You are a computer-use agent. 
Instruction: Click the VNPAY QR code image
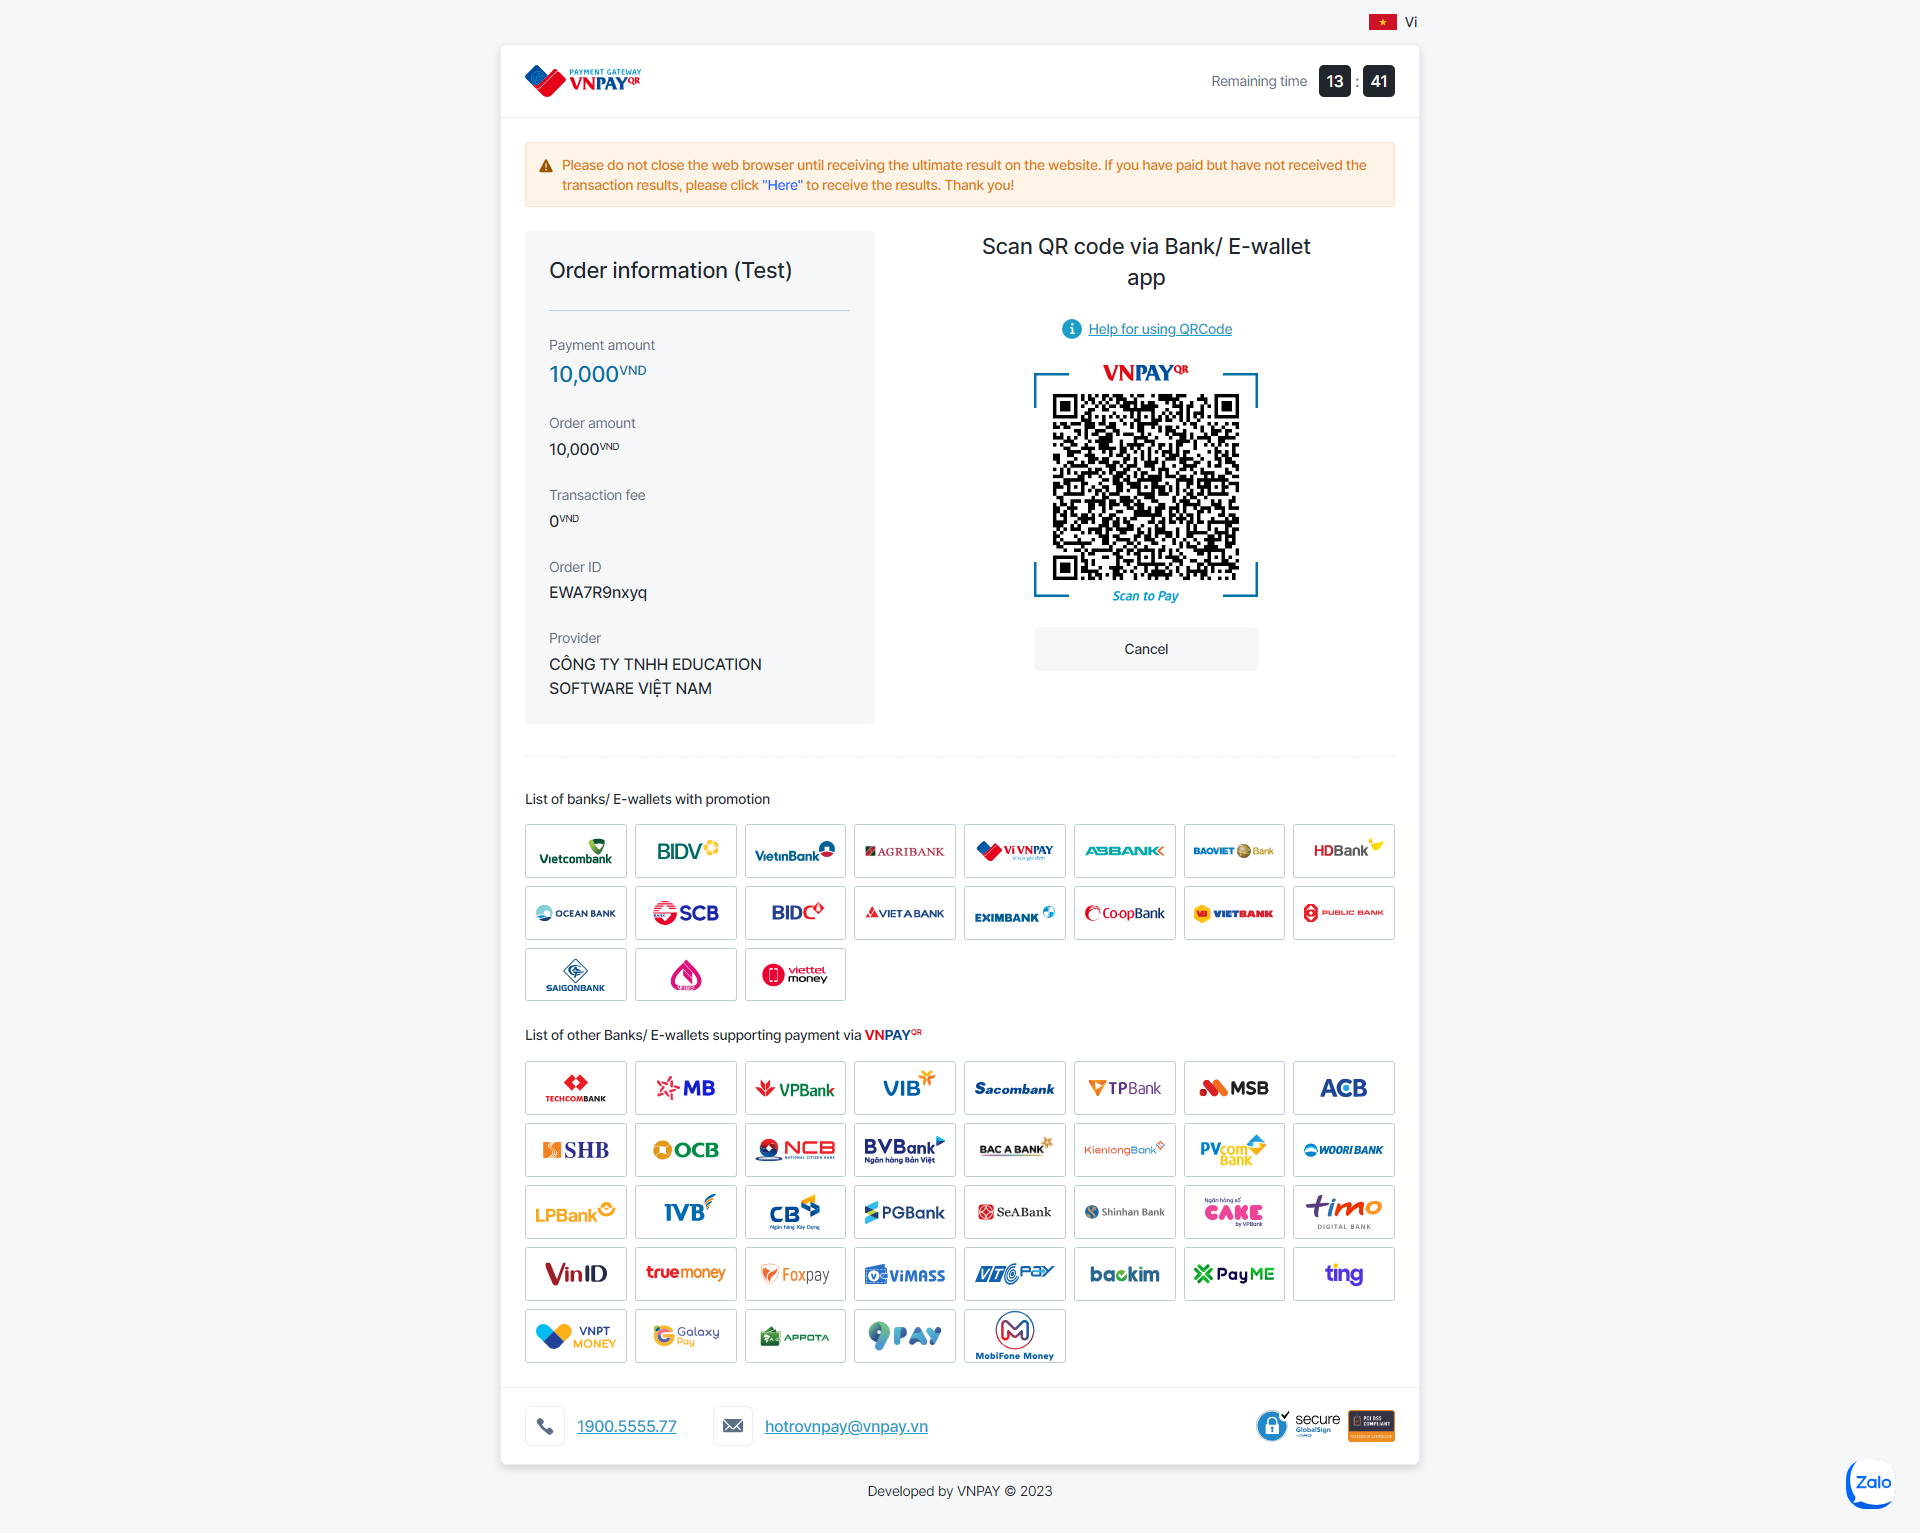click(x=1145, y=486)
